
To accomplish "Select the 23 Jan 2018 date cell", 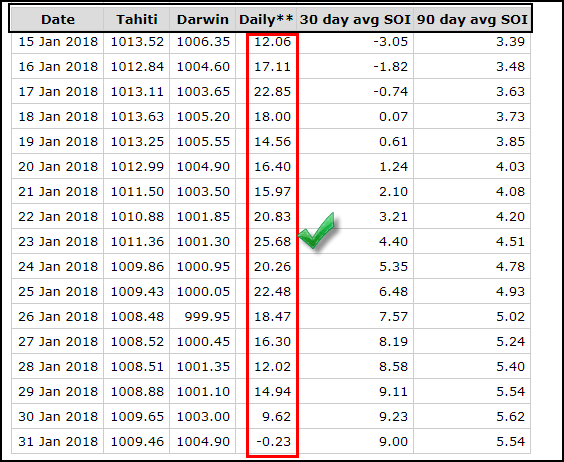I will [x=58, y=241].
